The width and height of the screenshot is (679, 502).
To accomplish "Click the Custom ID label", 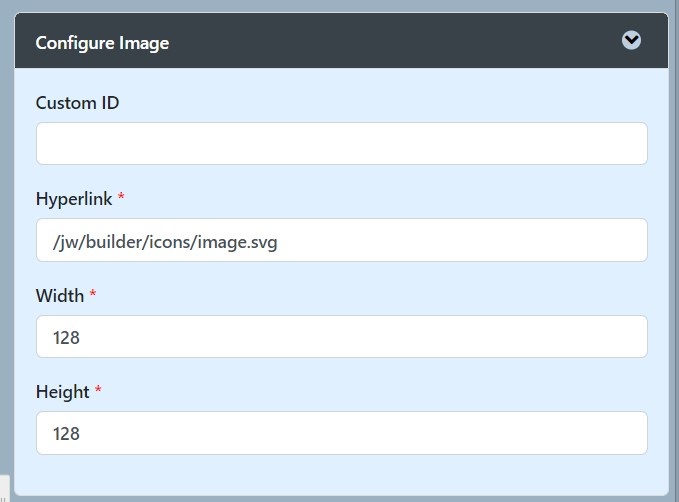I will (77, 103).
